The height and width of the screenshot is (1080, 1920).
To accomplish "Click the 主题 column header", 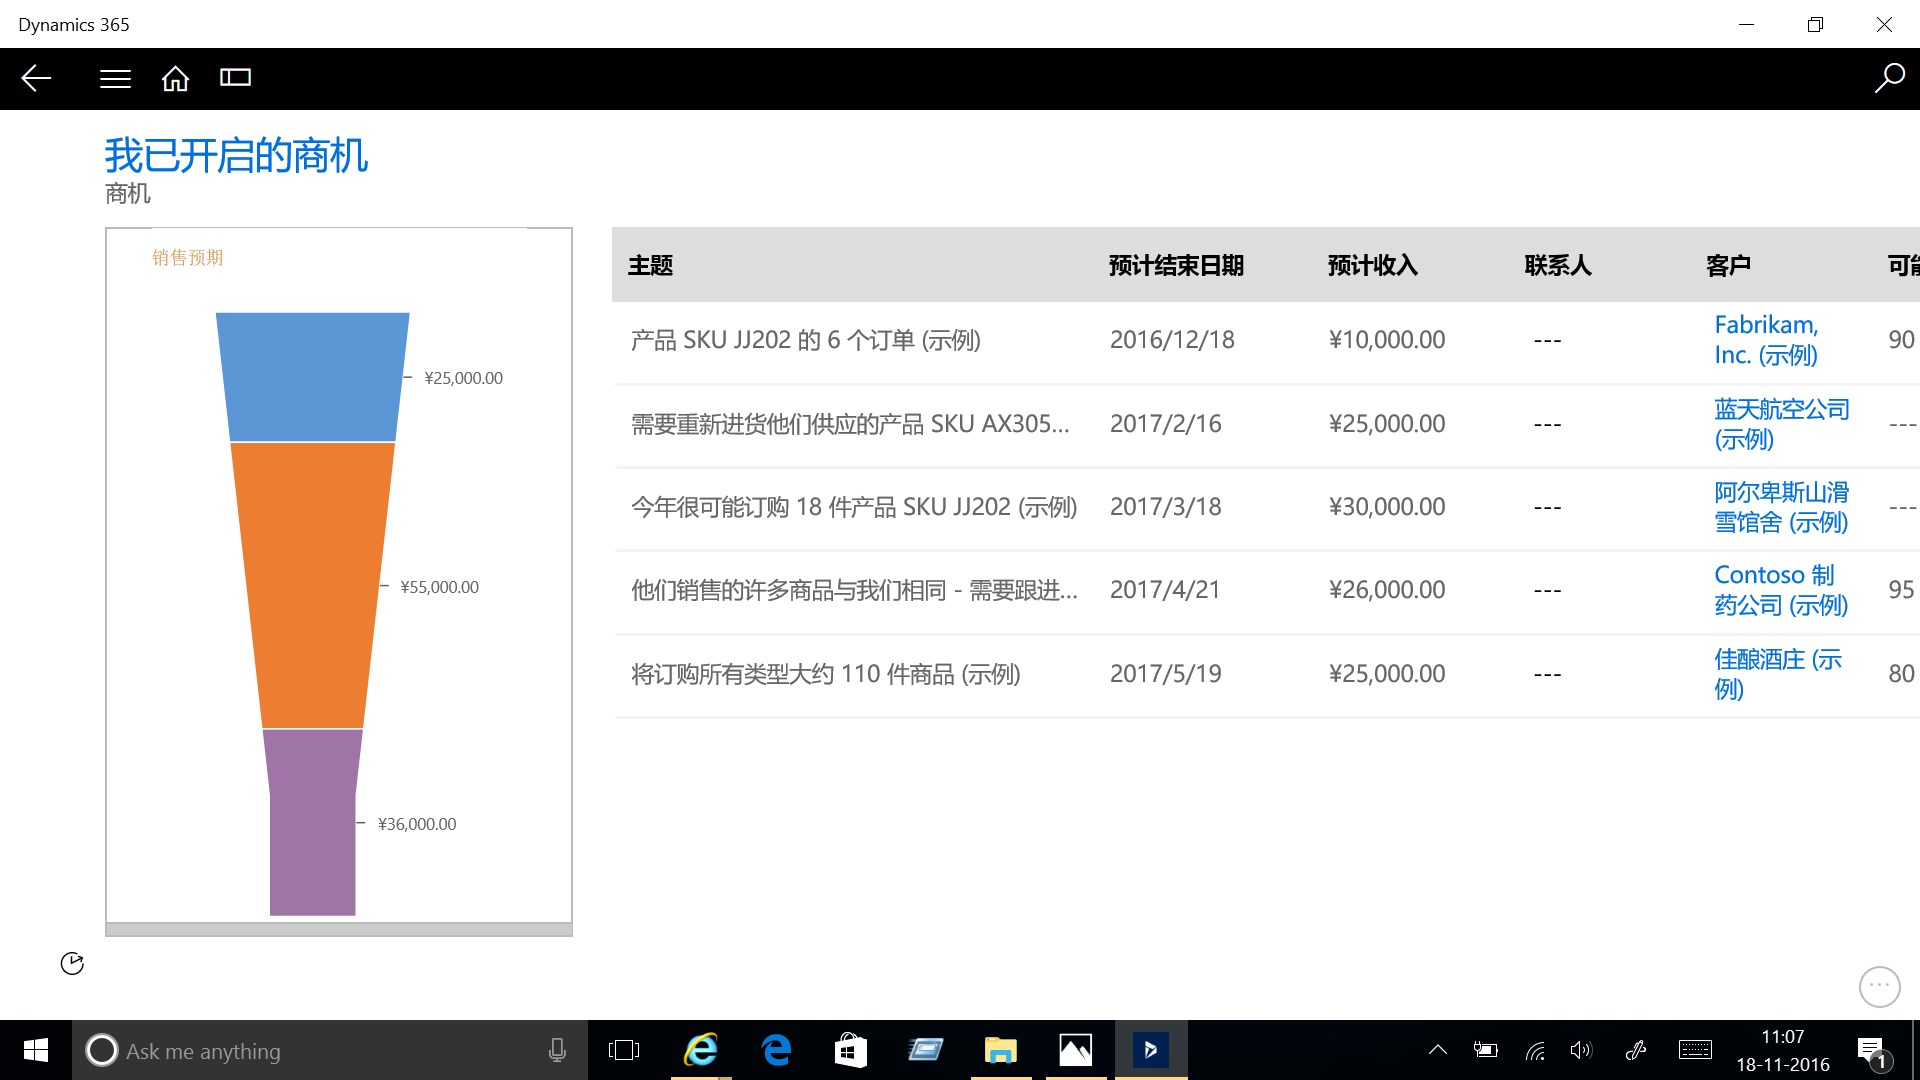I will (x=650, y=265).
